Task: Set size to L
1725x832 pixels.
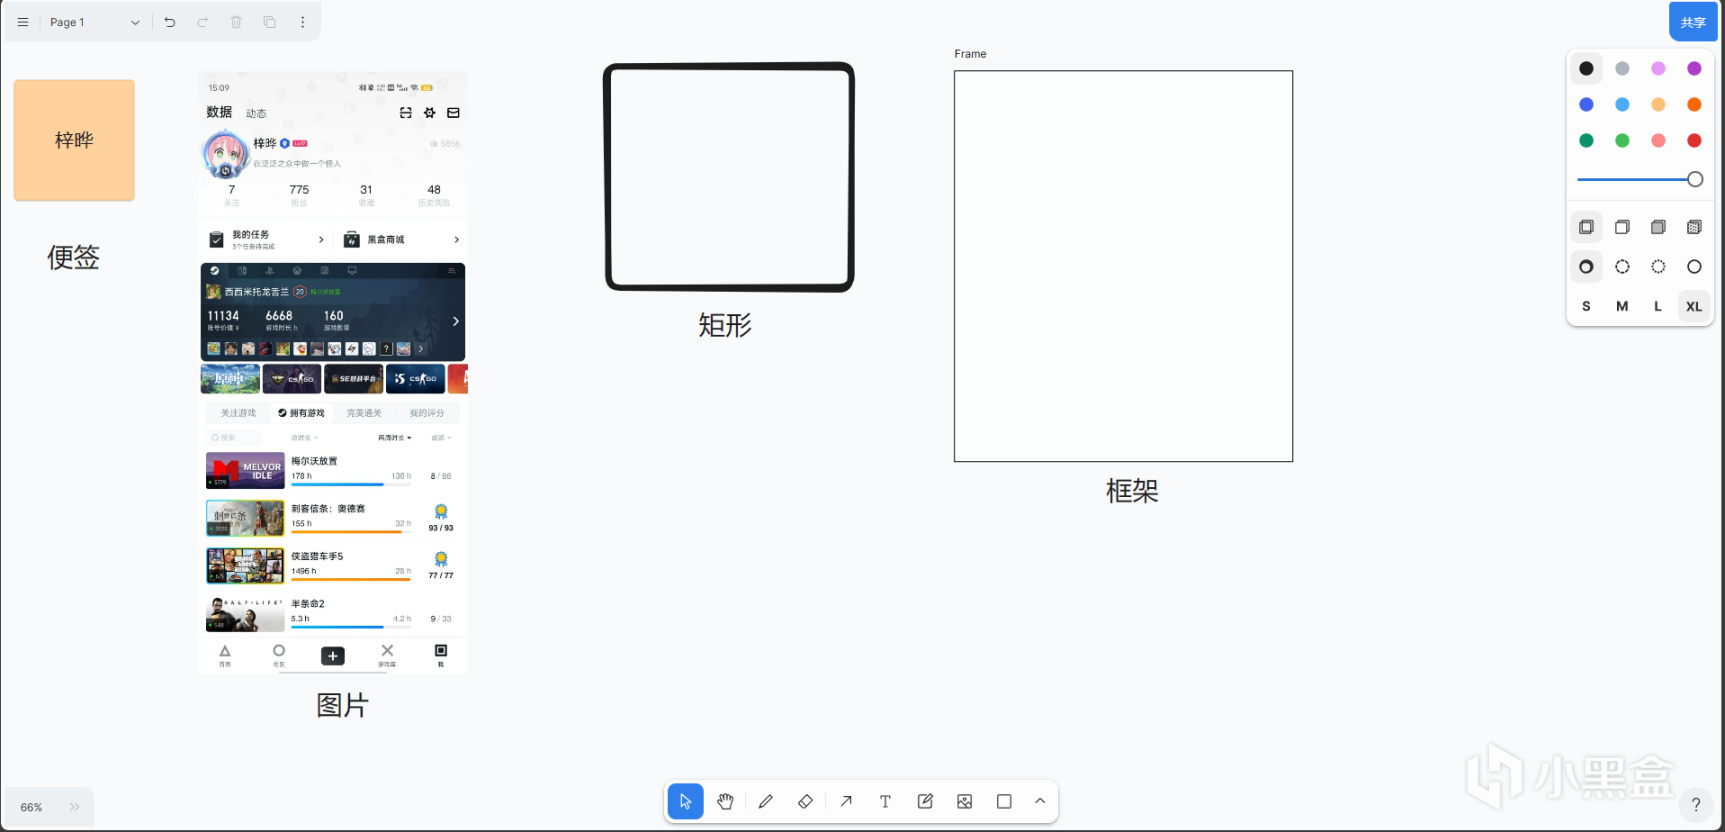Action: [x=1658, y=307]
